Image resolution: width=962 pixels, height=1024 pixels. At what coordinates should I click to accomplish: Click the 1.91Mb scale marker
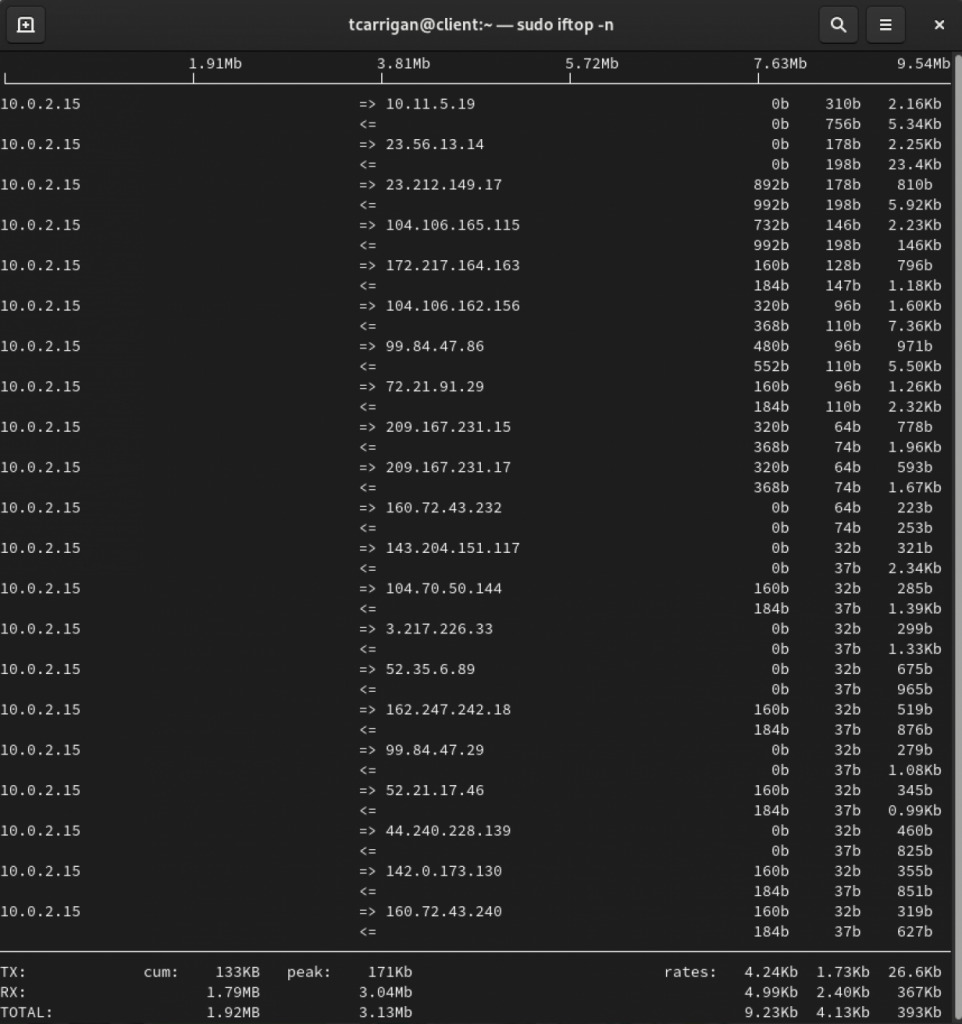[215, 64]
